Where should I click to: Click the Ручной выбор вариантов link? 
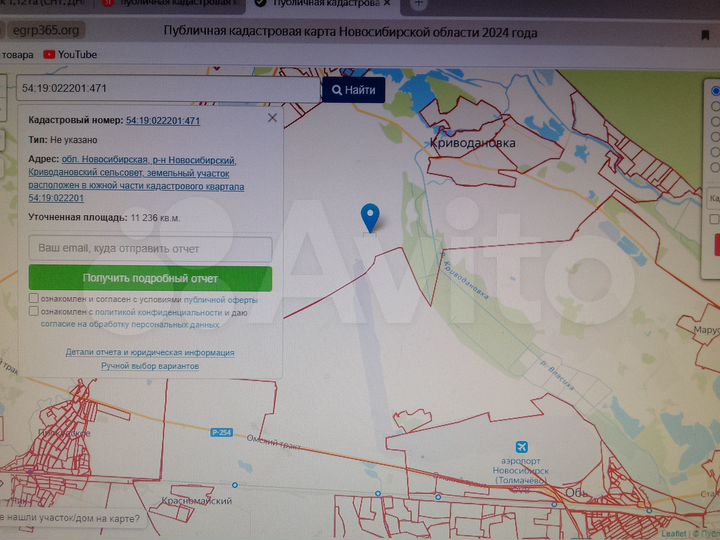pyautogui.click(x=150, y=366)
